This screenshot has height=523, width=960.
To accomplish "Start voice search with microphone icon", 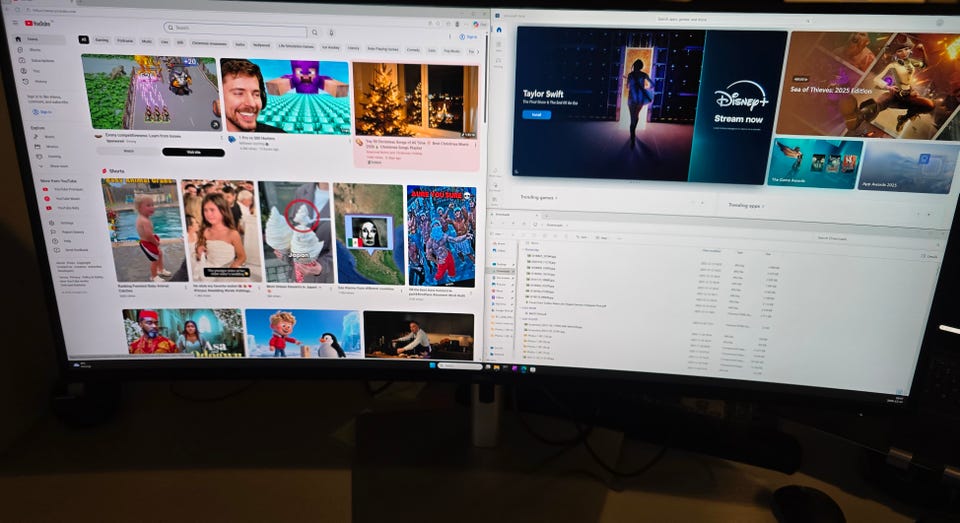I will [x=331, y=32].
